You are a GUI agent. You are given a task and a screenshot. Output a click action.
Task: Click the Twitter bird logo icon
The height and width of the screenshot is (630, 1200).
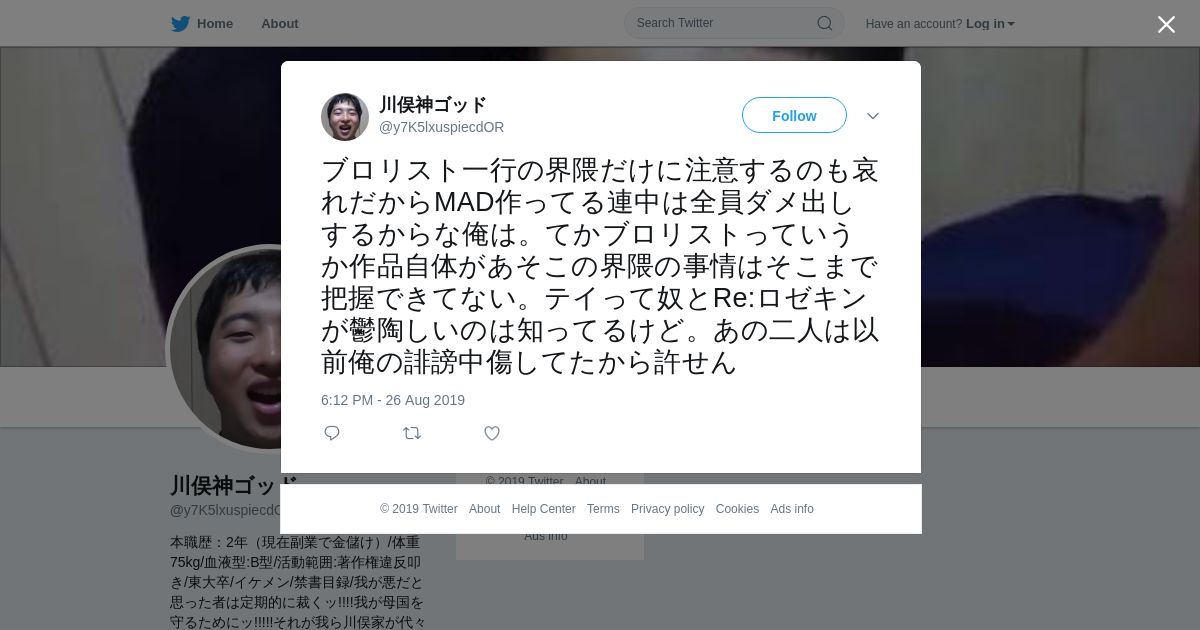[x=180, y=24]
